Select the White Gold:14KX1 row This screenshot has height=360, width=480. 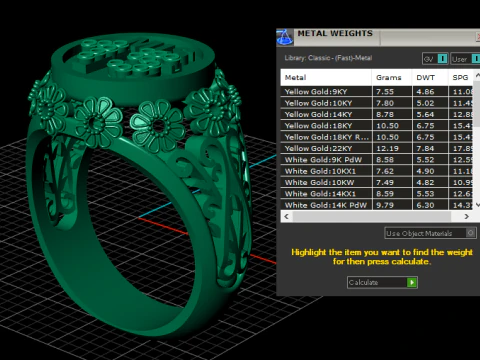(377, 194)
